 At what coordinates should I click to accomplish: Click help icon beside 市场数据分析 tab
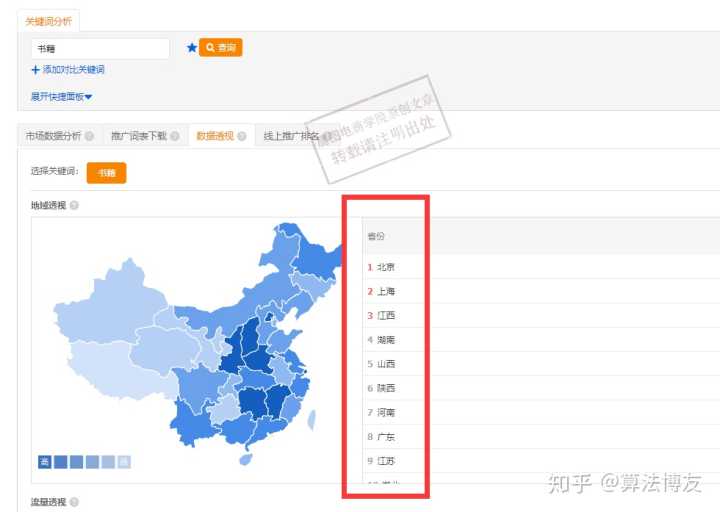click(x=90, y=136)
